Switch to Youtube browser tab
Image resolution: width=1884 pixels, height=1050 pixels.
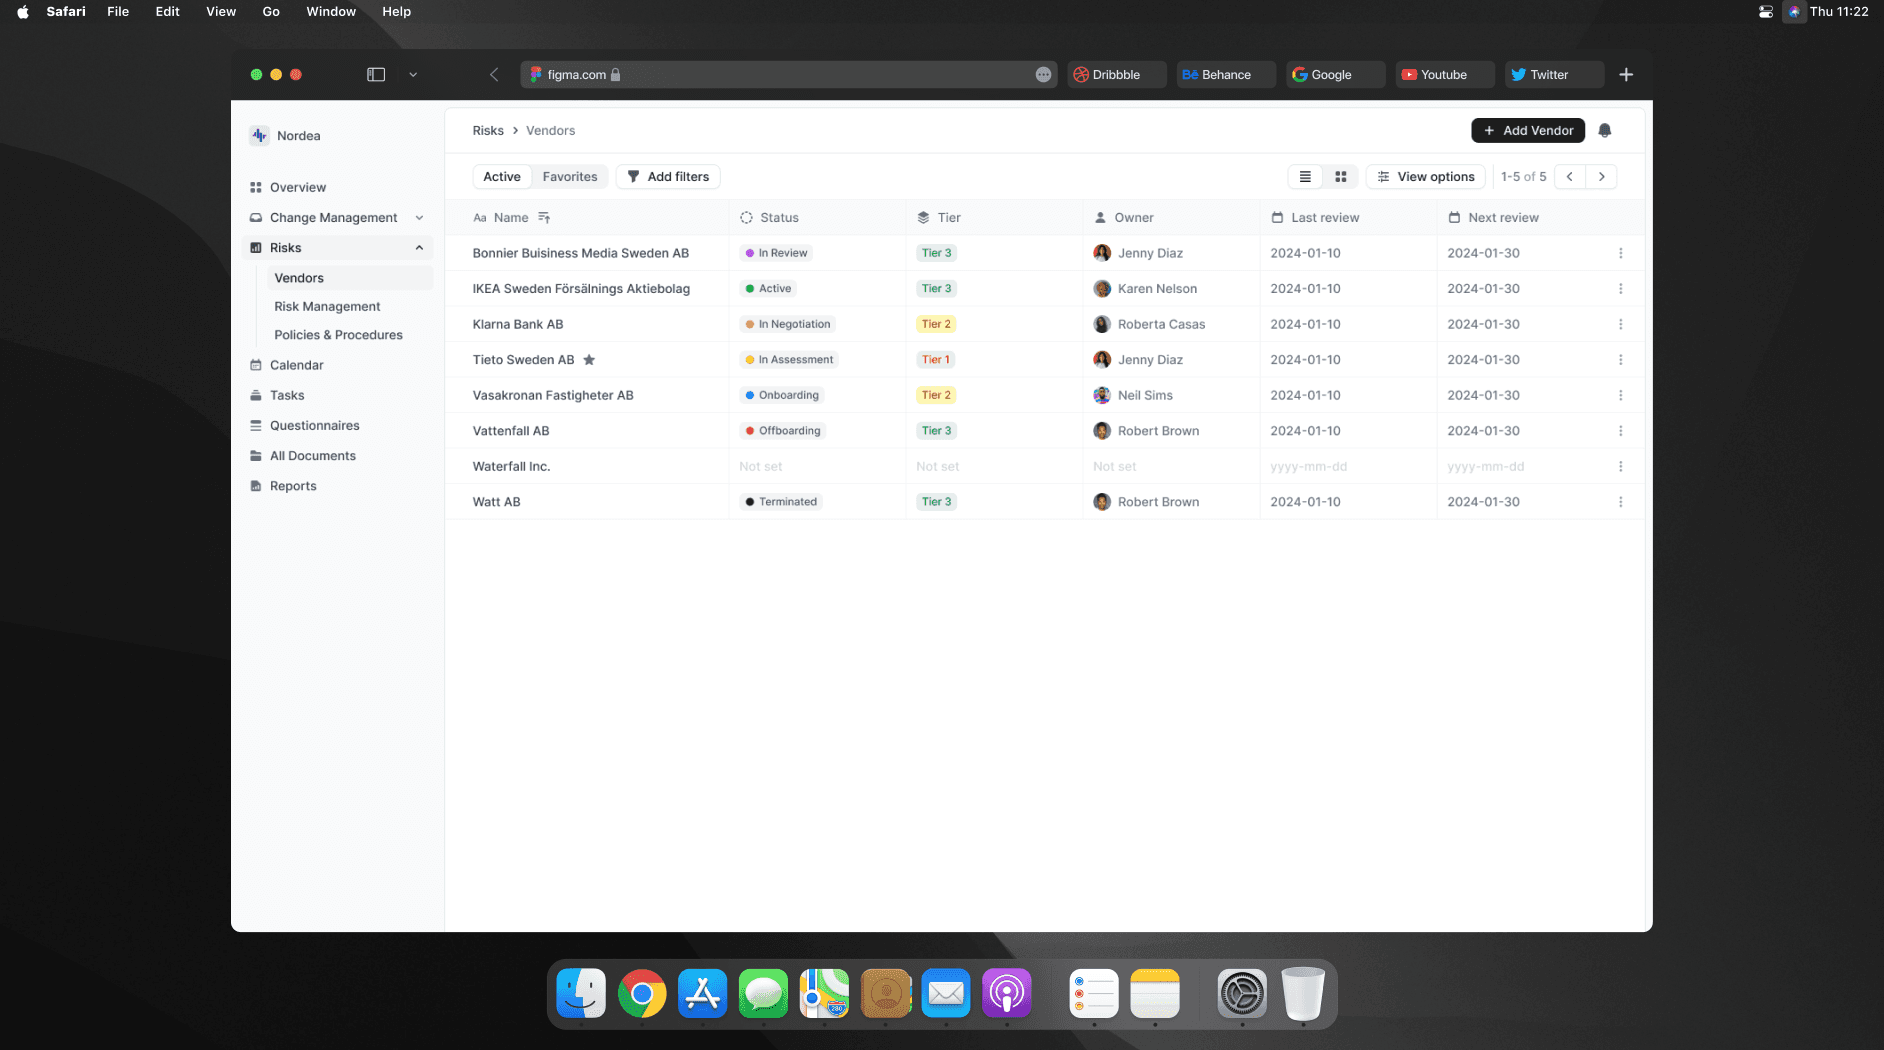[x=1444, y=74]
